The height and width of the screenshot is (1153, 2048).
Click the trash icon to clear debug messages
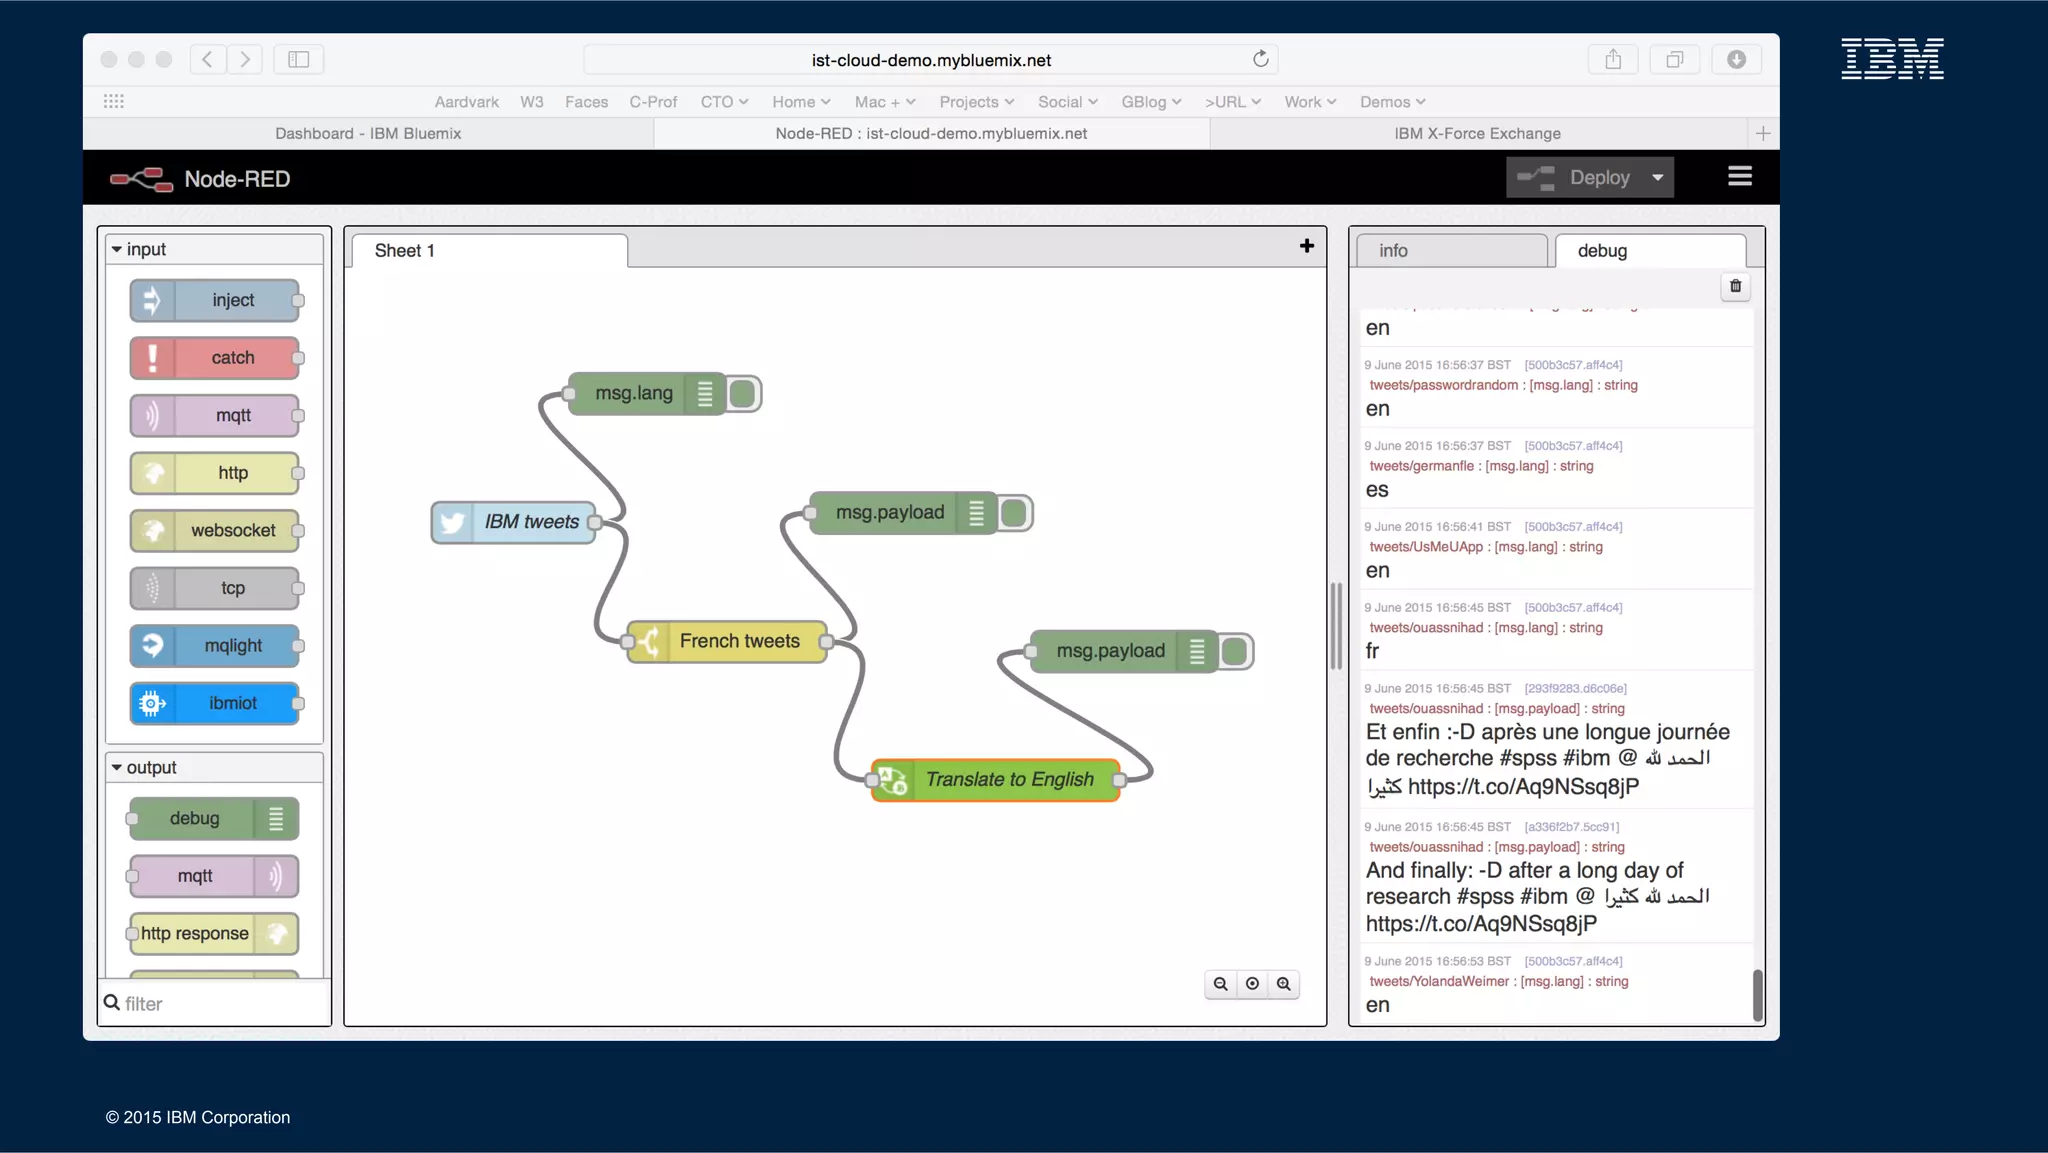click(x=1735, y=286)
